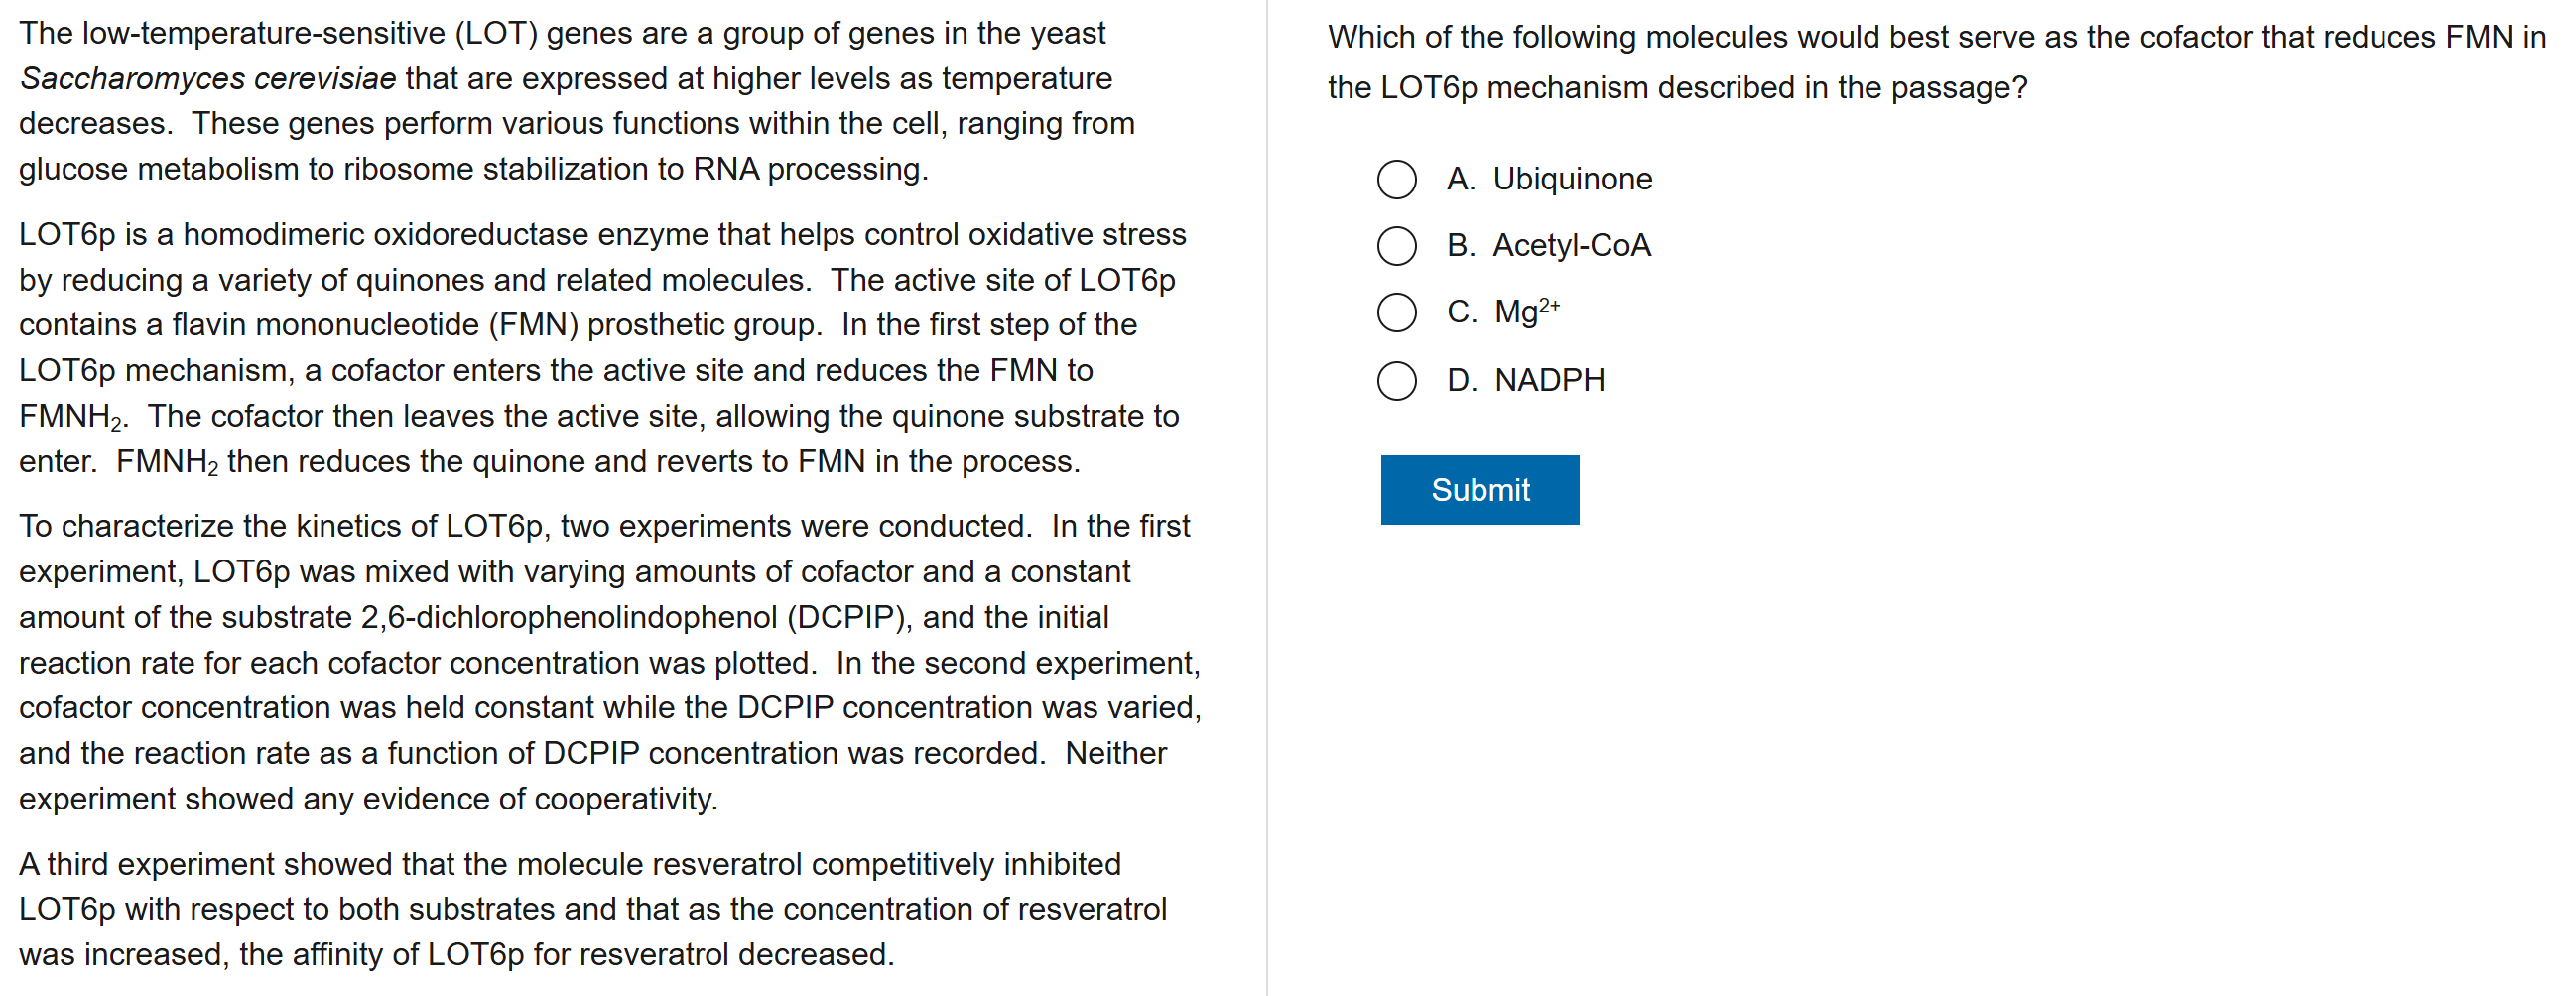Click the question stem about reducing FMN

[x=1935, y=62]
